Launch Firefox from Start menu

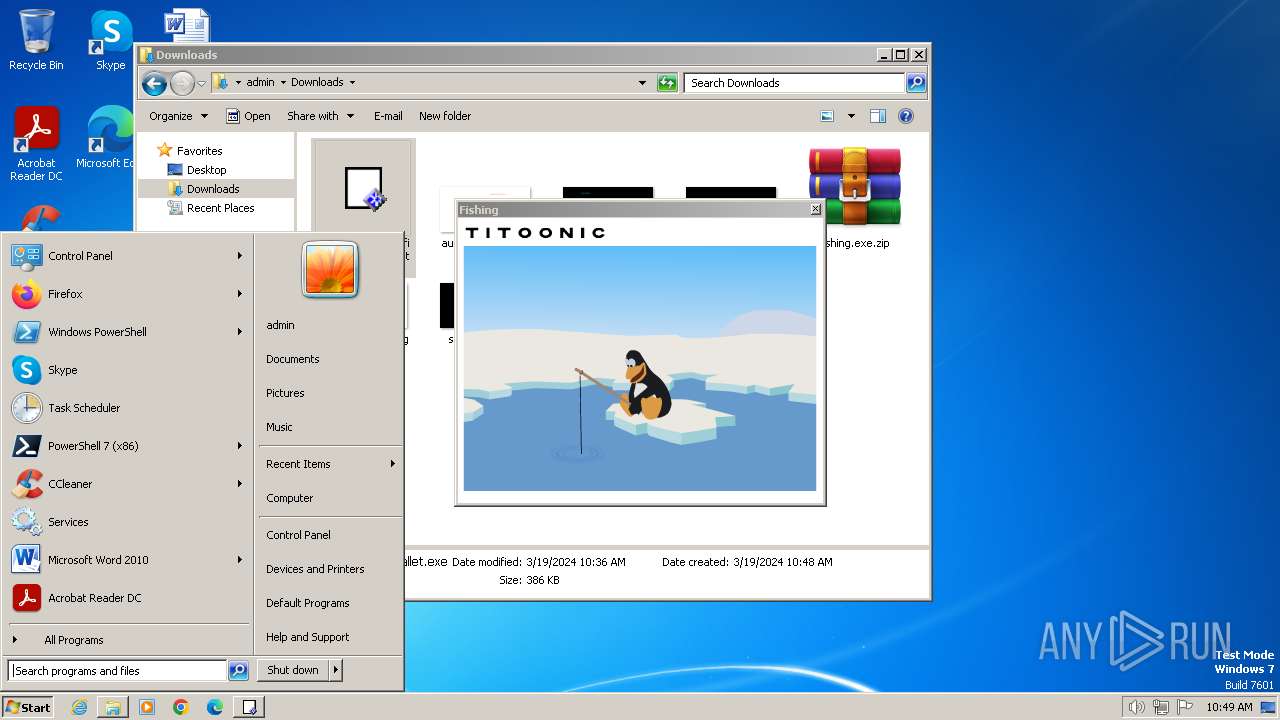[x=127, y=294]
